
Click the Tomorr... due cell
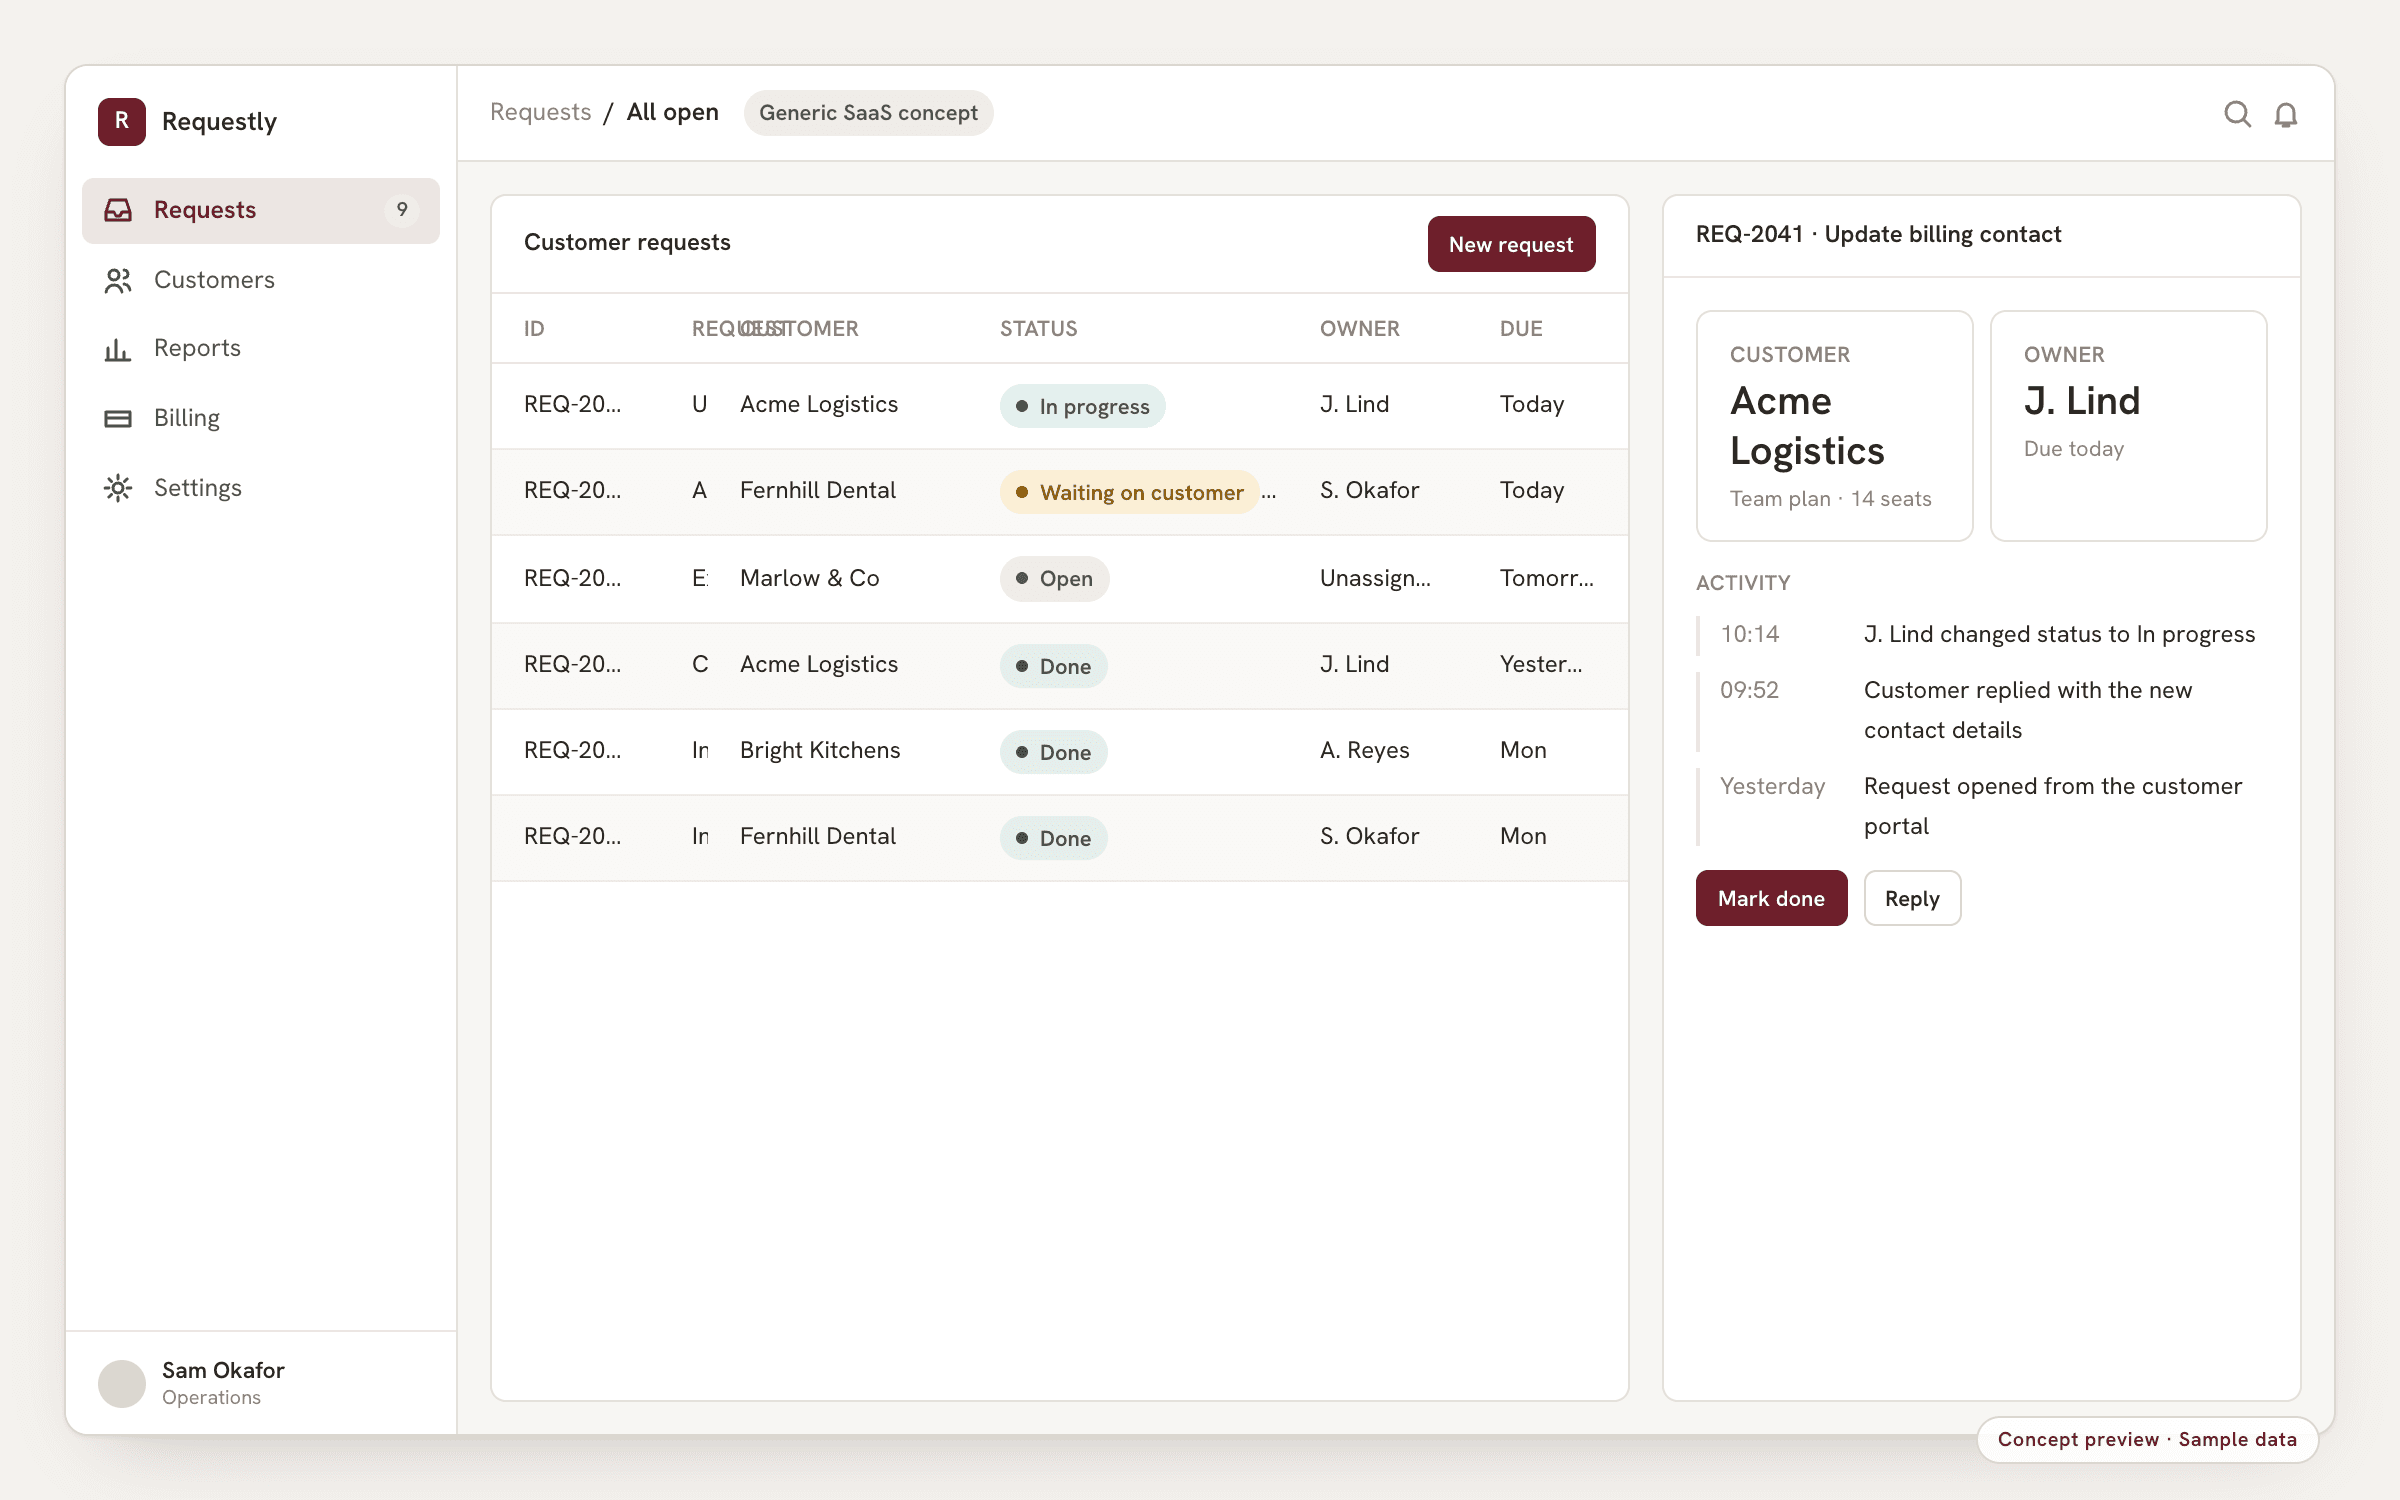tap(1546, 579)
